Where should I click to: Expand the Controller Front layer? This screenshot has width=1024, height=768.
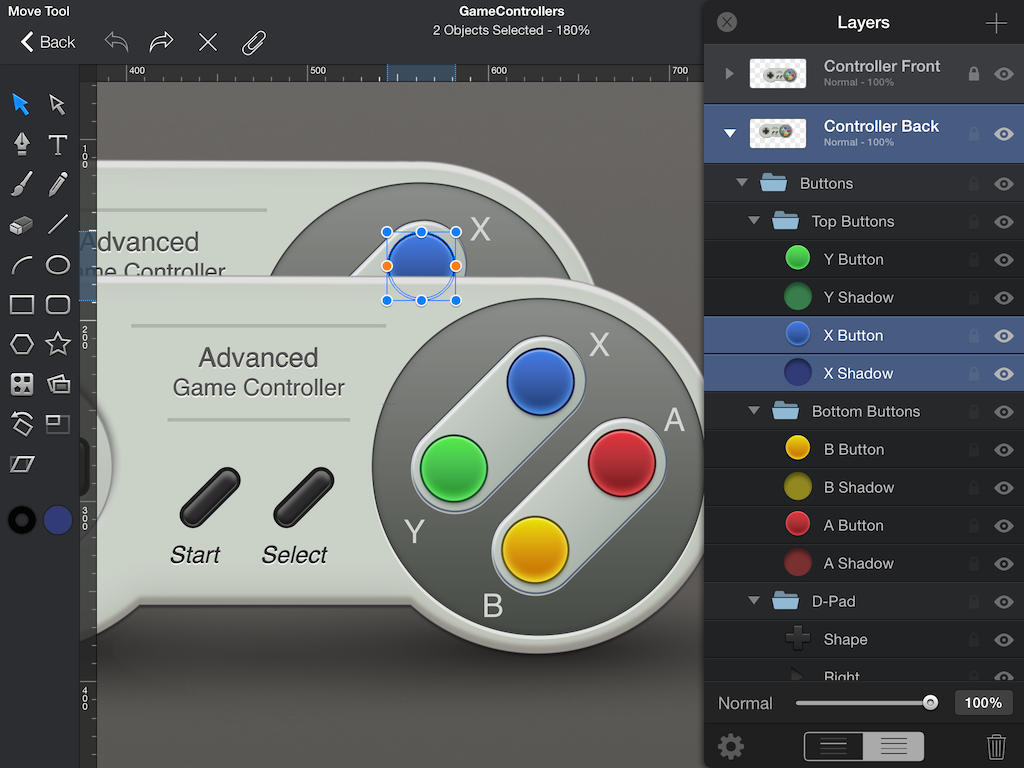tap(727, 73)
